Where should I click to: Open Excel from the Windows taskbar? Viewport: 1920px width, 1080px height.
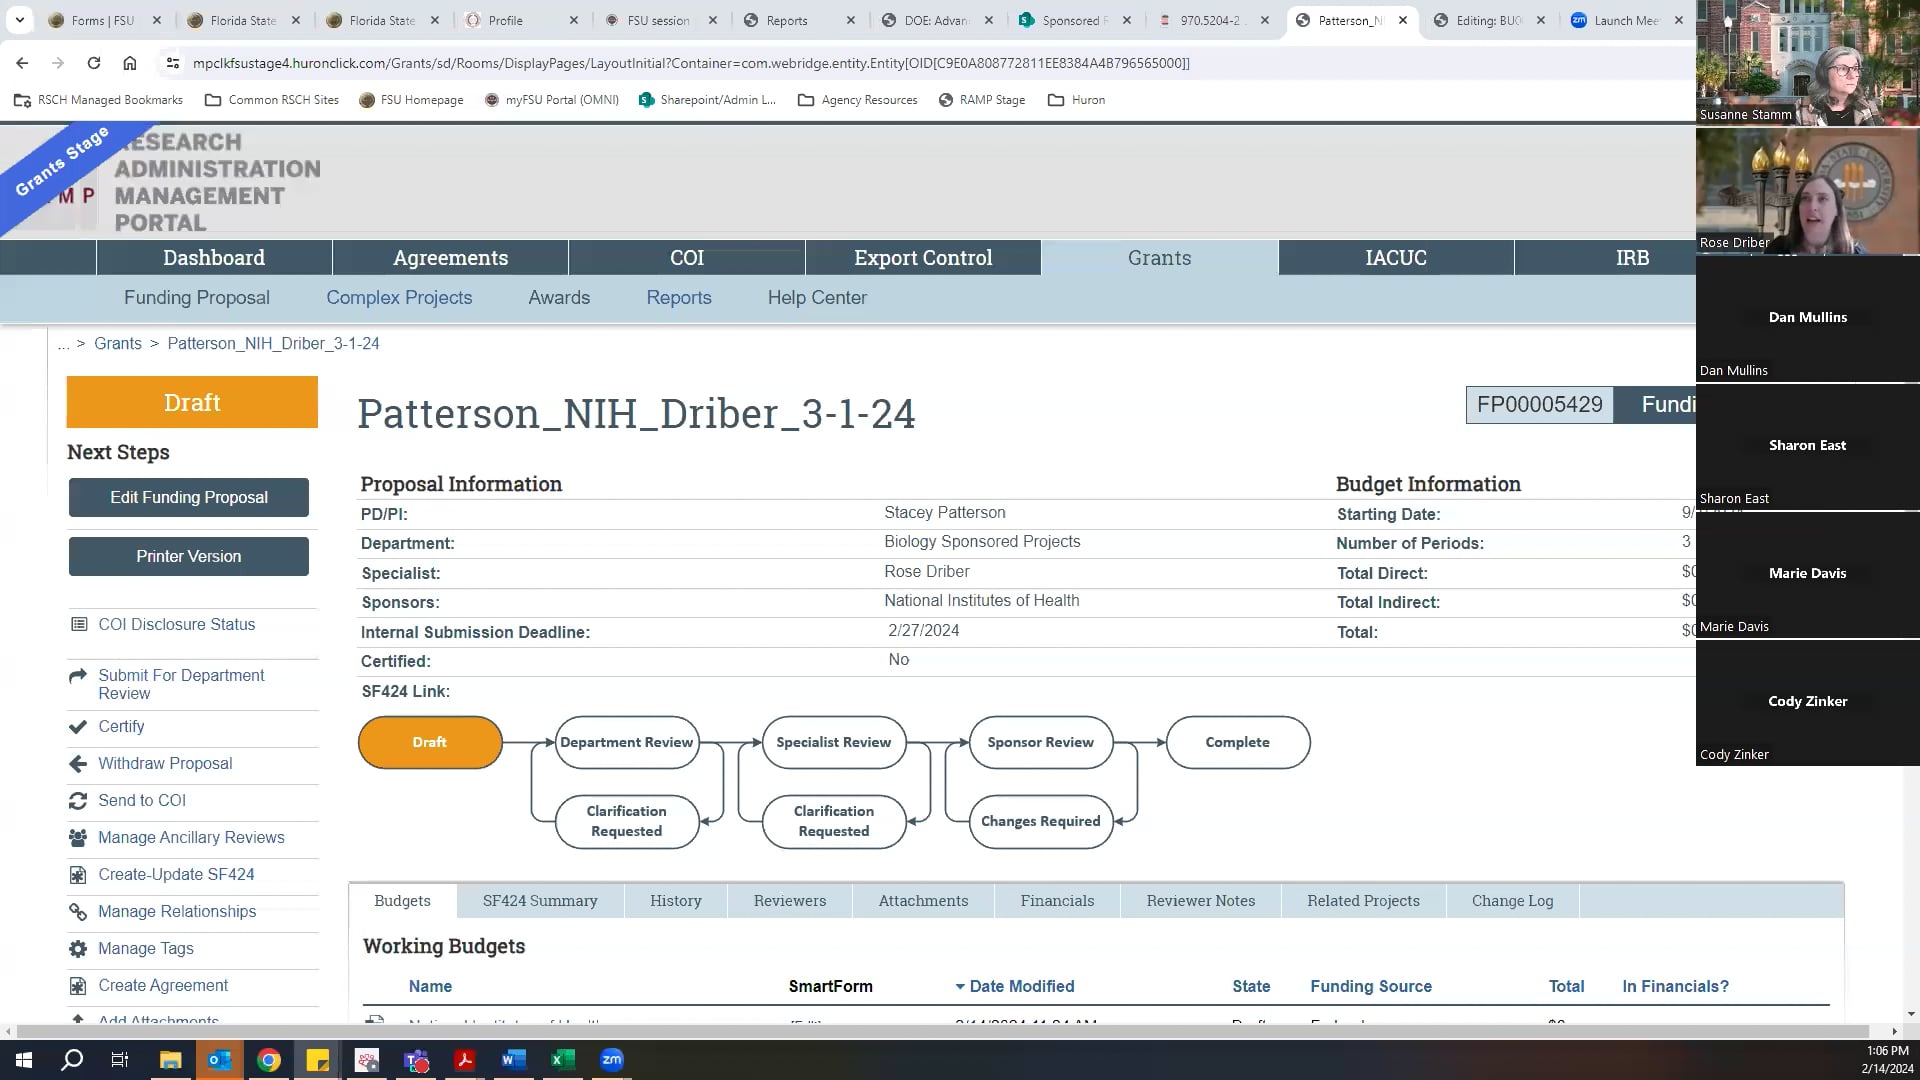pos(562,1060)
